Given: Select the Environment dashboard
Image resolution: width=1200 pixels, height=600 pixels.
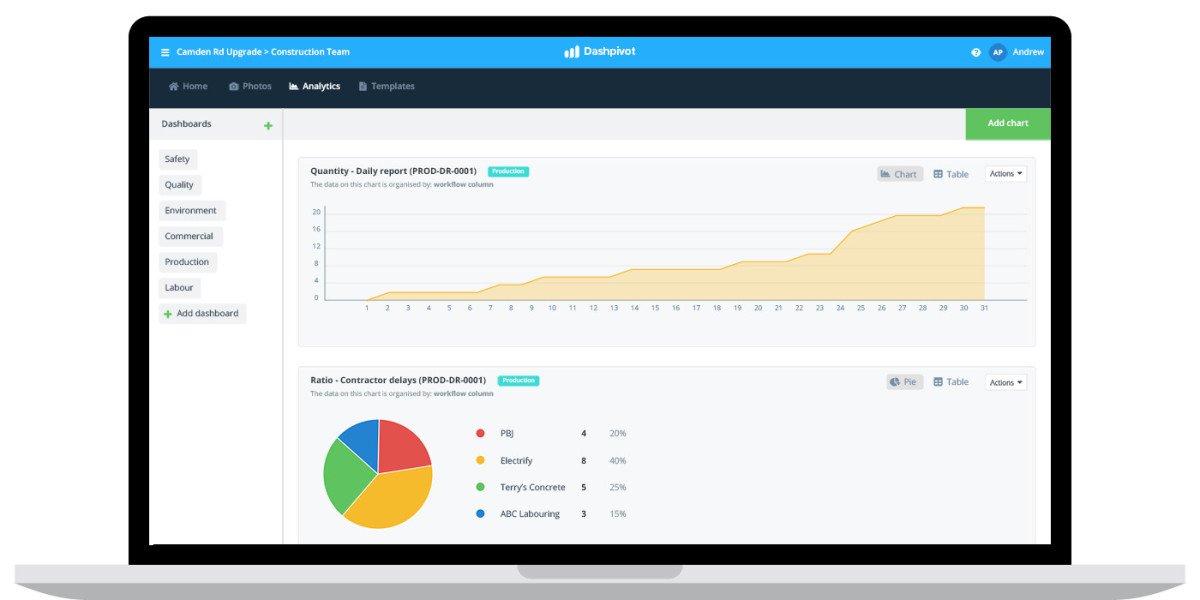Looking at the screenshot, I should coord(192,211).
